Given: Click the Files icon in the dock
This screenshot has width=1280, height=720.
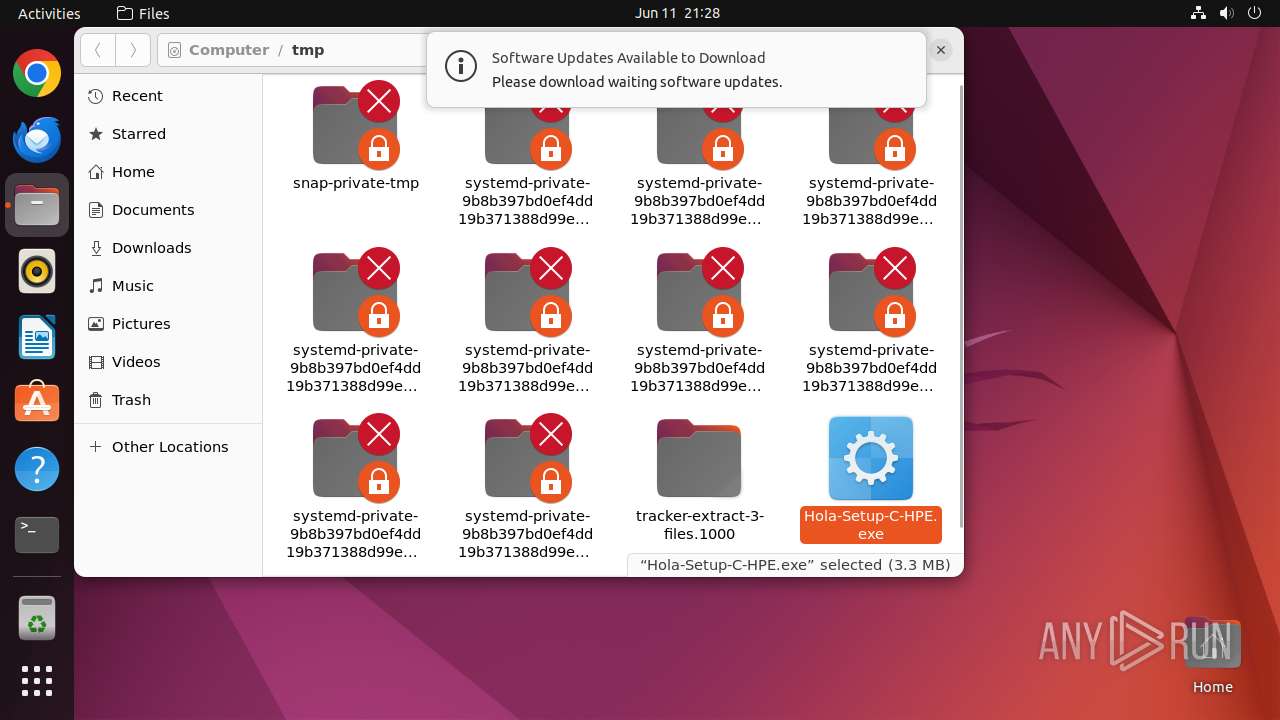Looking at the screenshot, I should [37, 205].
